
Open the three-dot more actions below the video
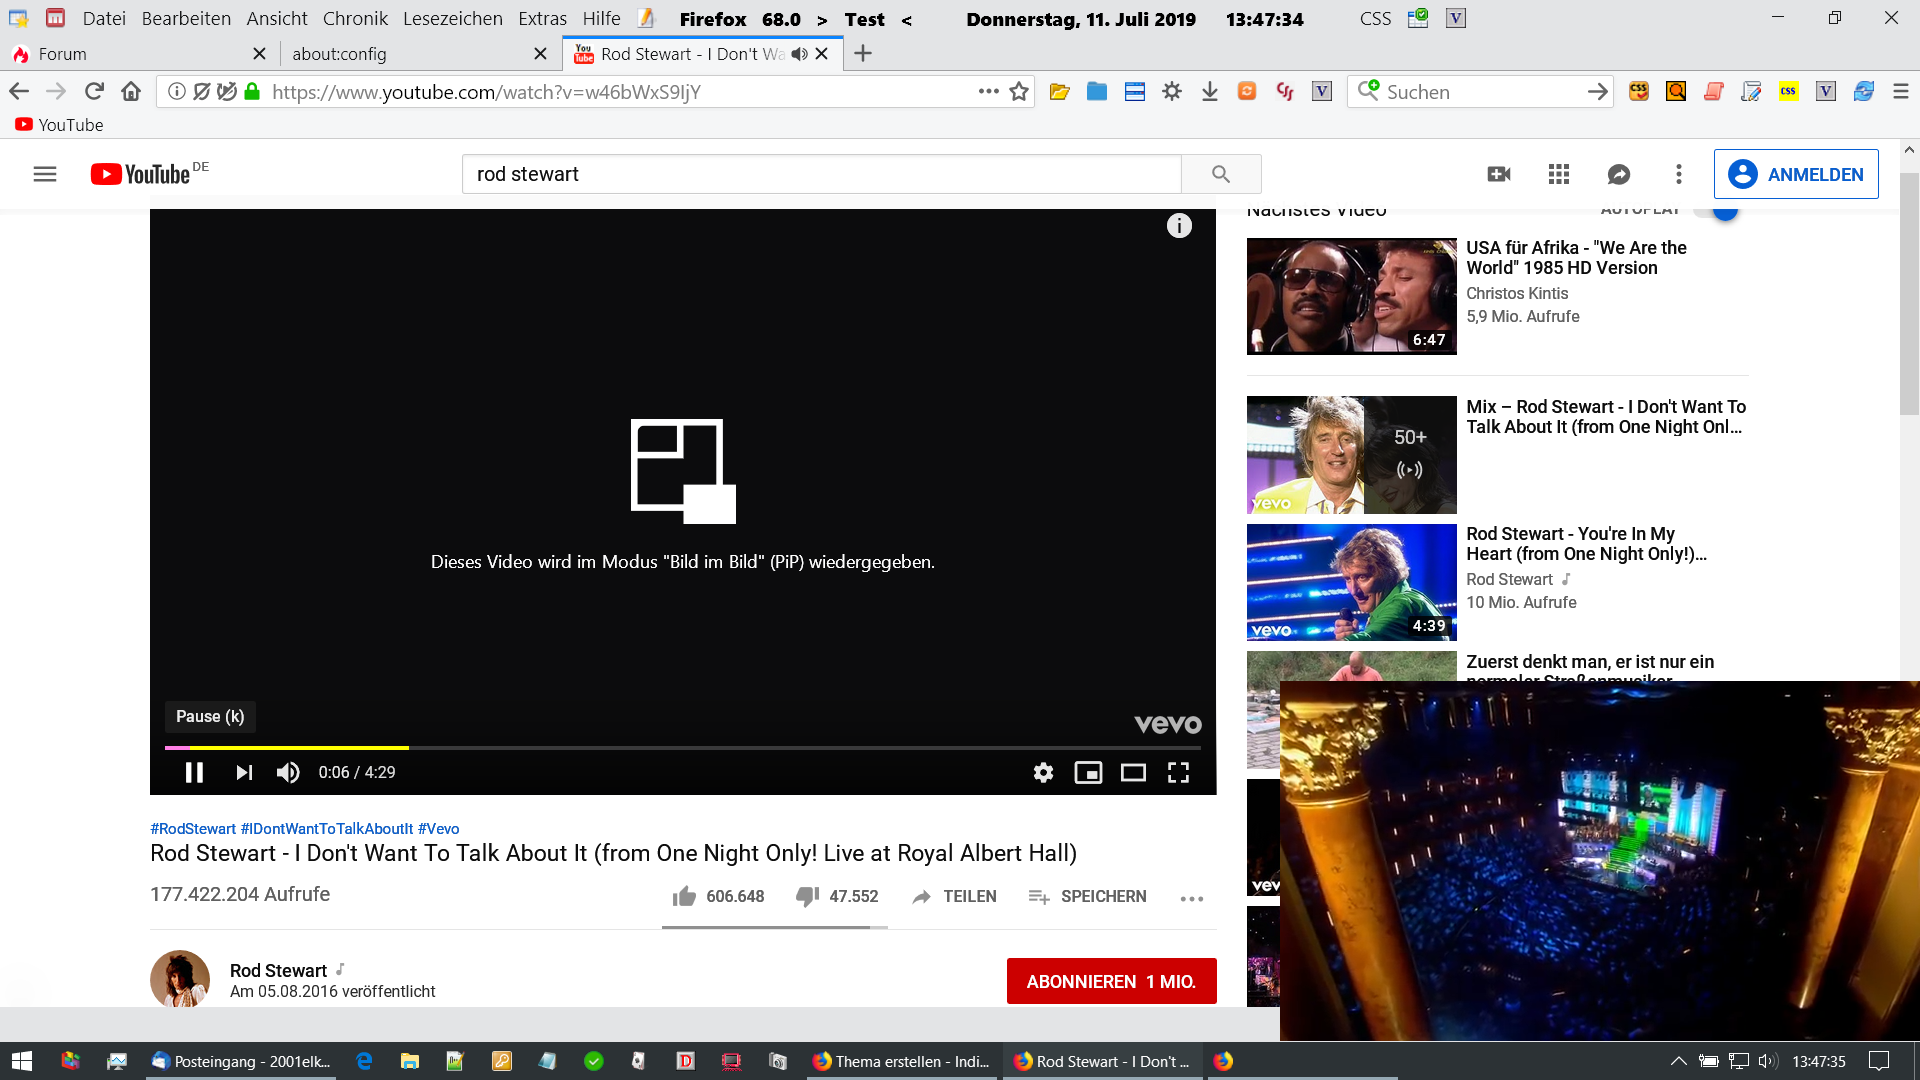(1191, 898)
